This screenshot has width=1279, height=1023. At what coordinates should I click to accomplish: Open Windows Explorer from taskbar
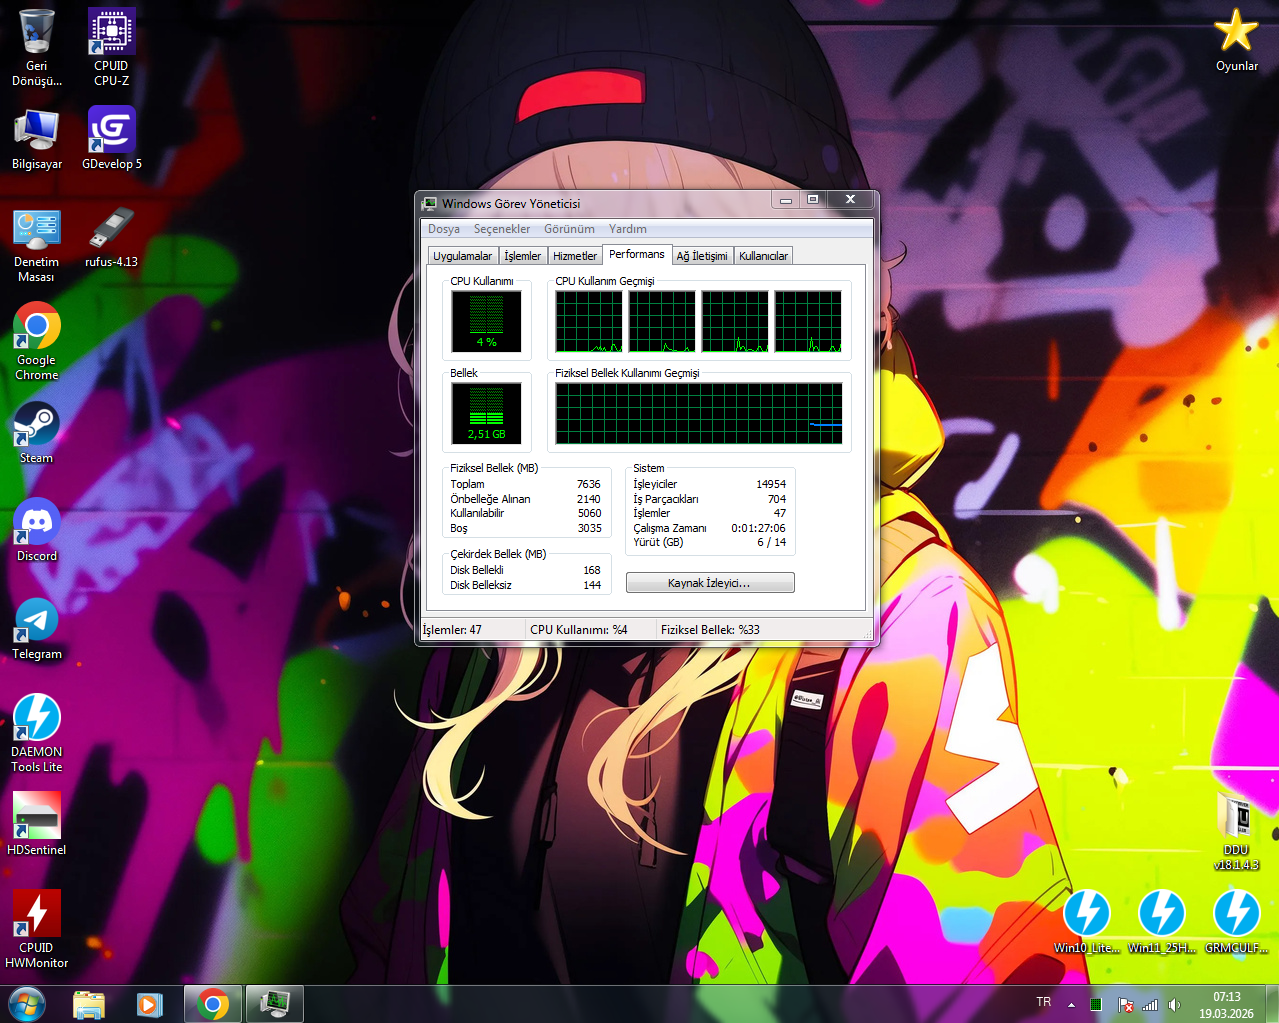coord(89,1004)
